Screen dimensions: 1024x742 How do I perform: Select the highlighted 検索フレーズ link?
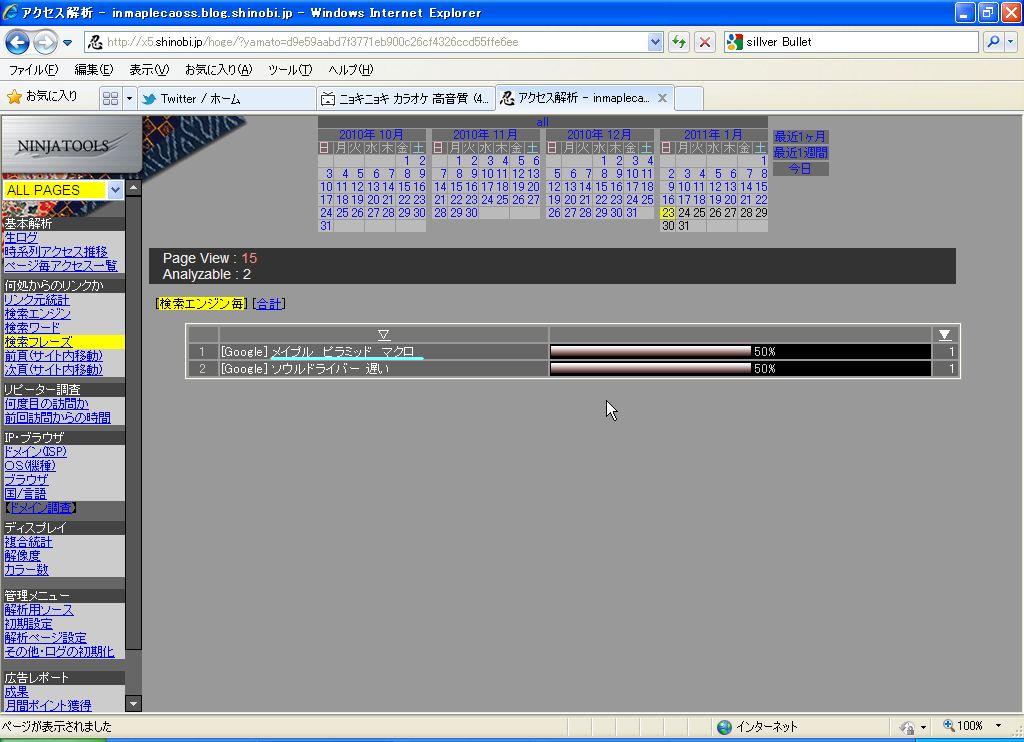coord(39,342)
